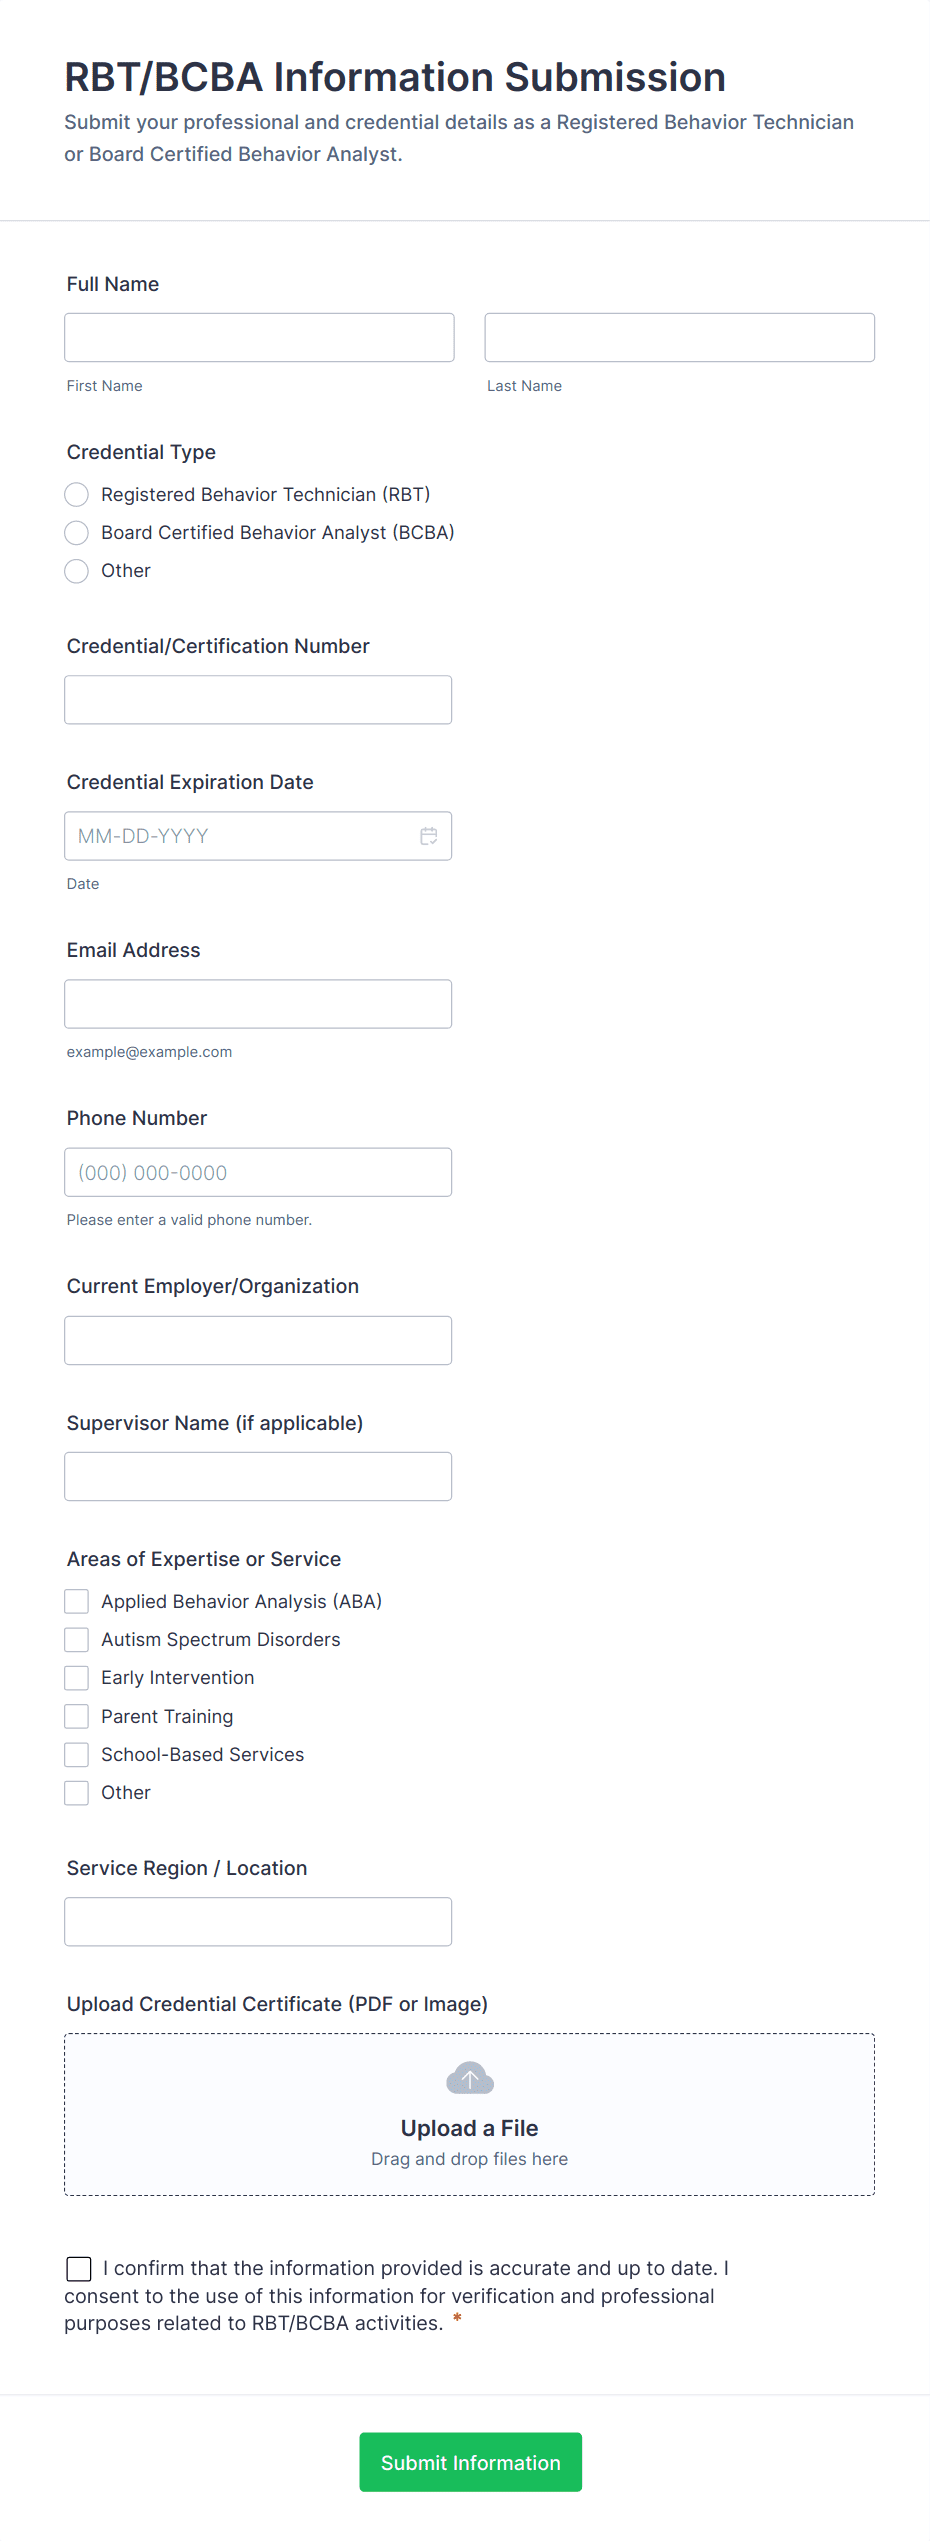
Task: Select Registered Behavior Technician (RBT) radio
Action: (77, 495)
